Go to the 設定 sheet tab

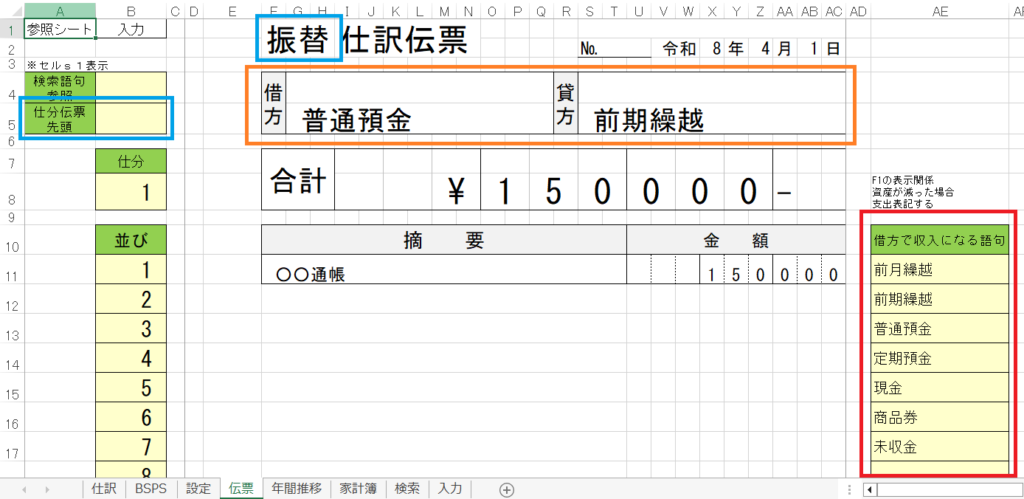[199, 489]
